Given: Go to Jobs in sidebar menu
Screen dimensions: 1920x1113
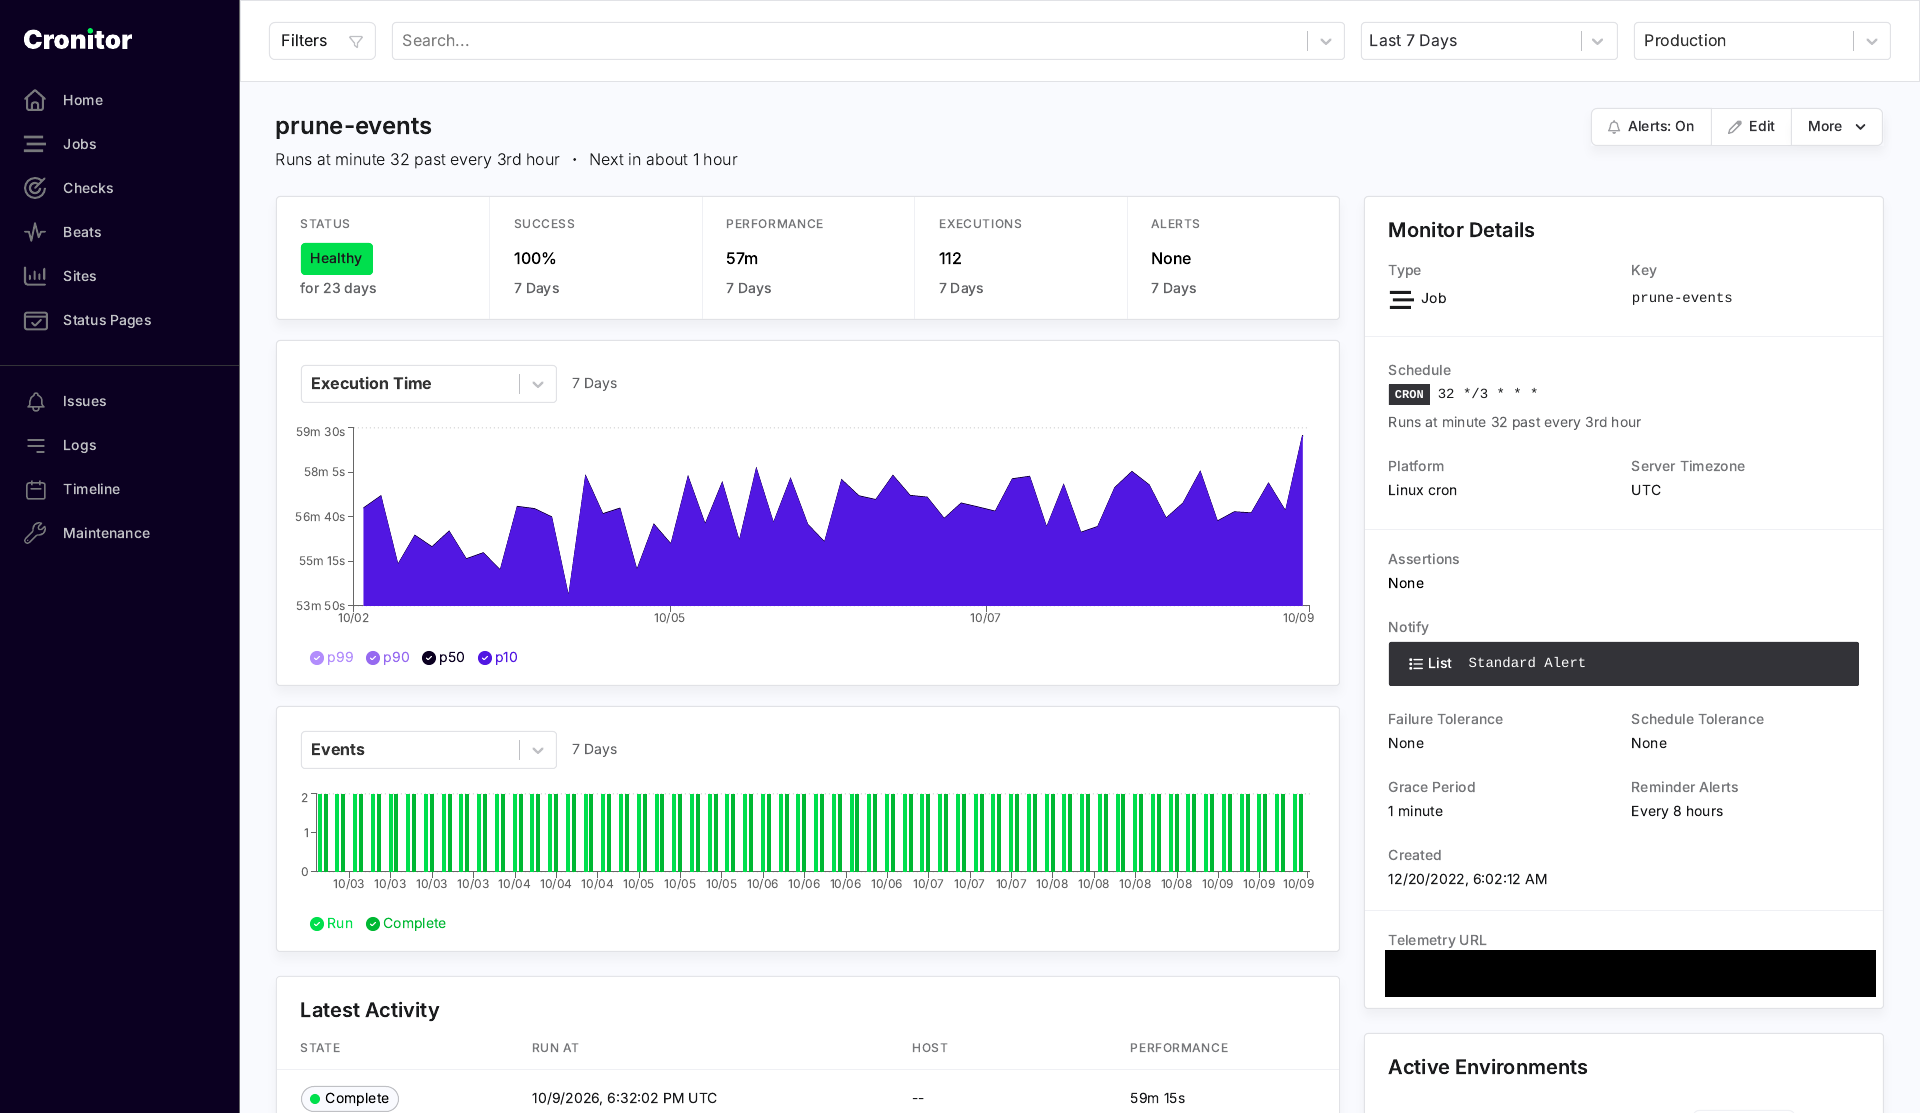Looking at the screenshot, I should [x=80, y=144].
